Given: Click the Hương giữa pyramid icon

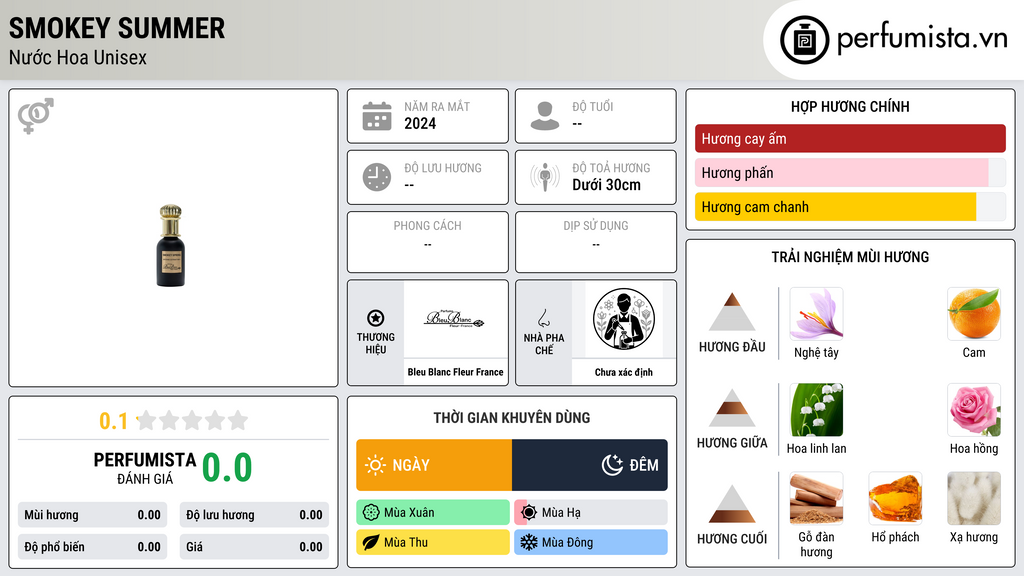Looking at the screenshot, I should pyautogui.click(x=732, y=408).
